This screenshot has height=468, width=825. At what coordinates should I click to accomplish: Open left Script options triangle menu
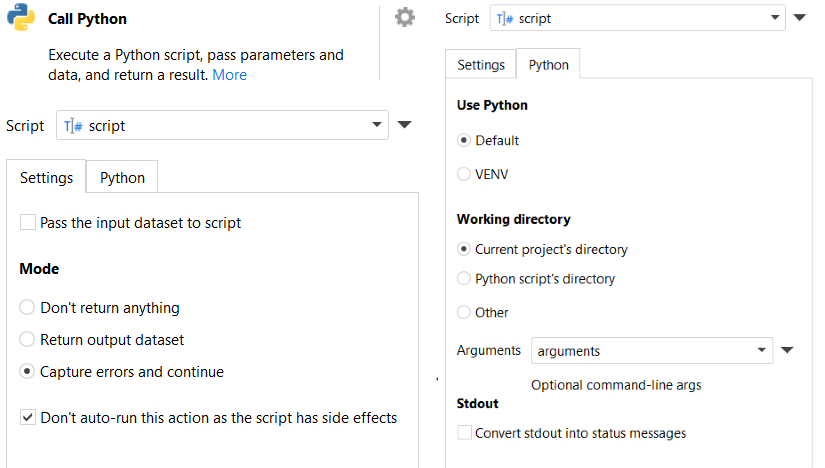coord(404,125)
